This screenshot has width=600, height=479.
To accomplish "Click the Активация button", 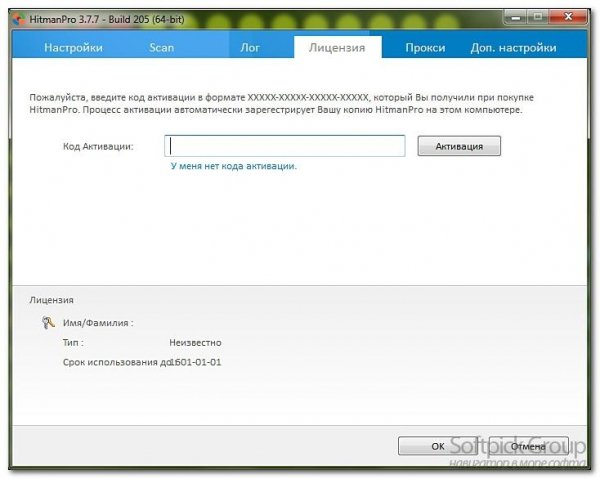I will pyautogui.click(x=459, y=146).
